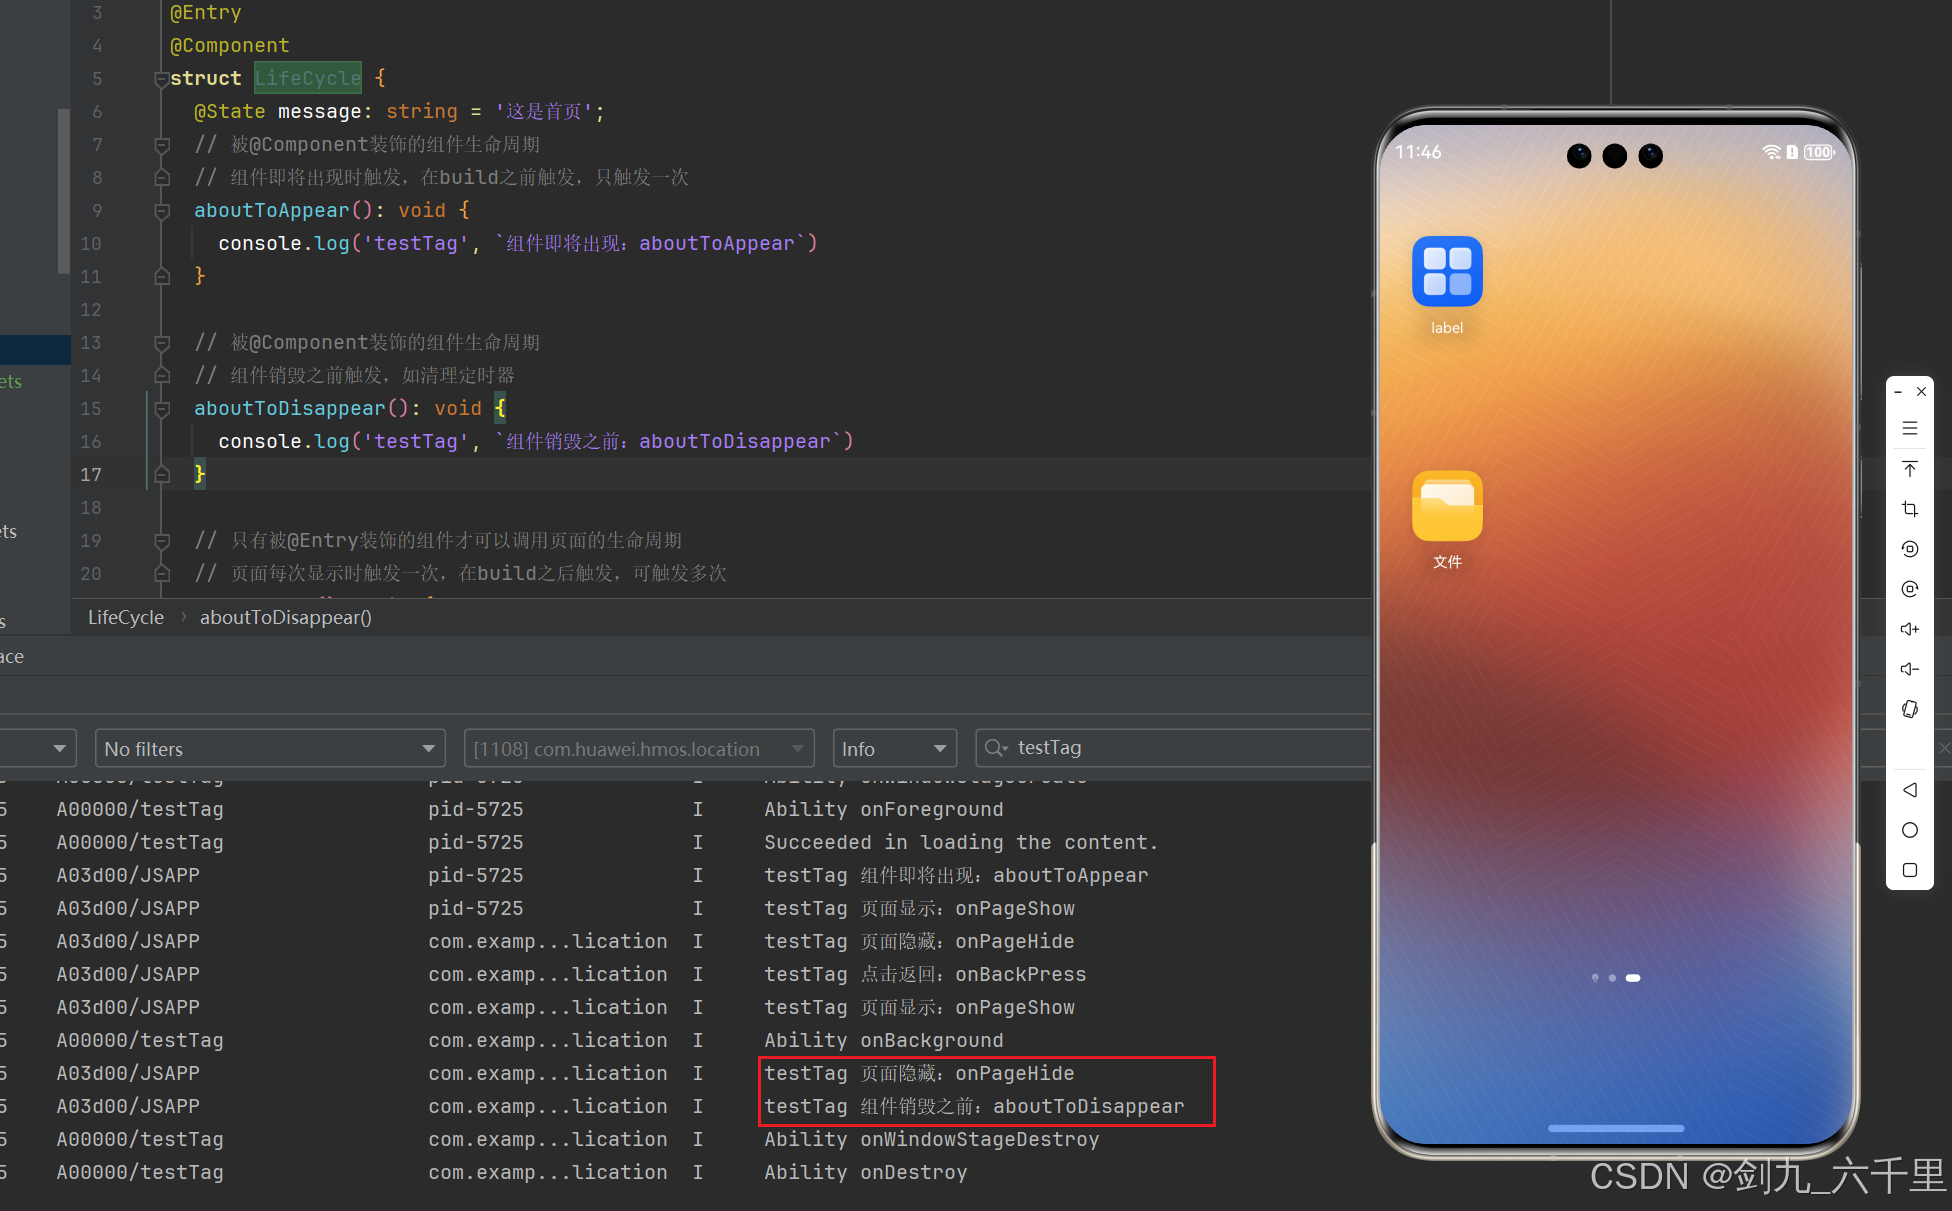This screenshot has height=1211, width=1952.
Task: Collapse the aboutToDisappear fold marker
Action: point(162,409)
